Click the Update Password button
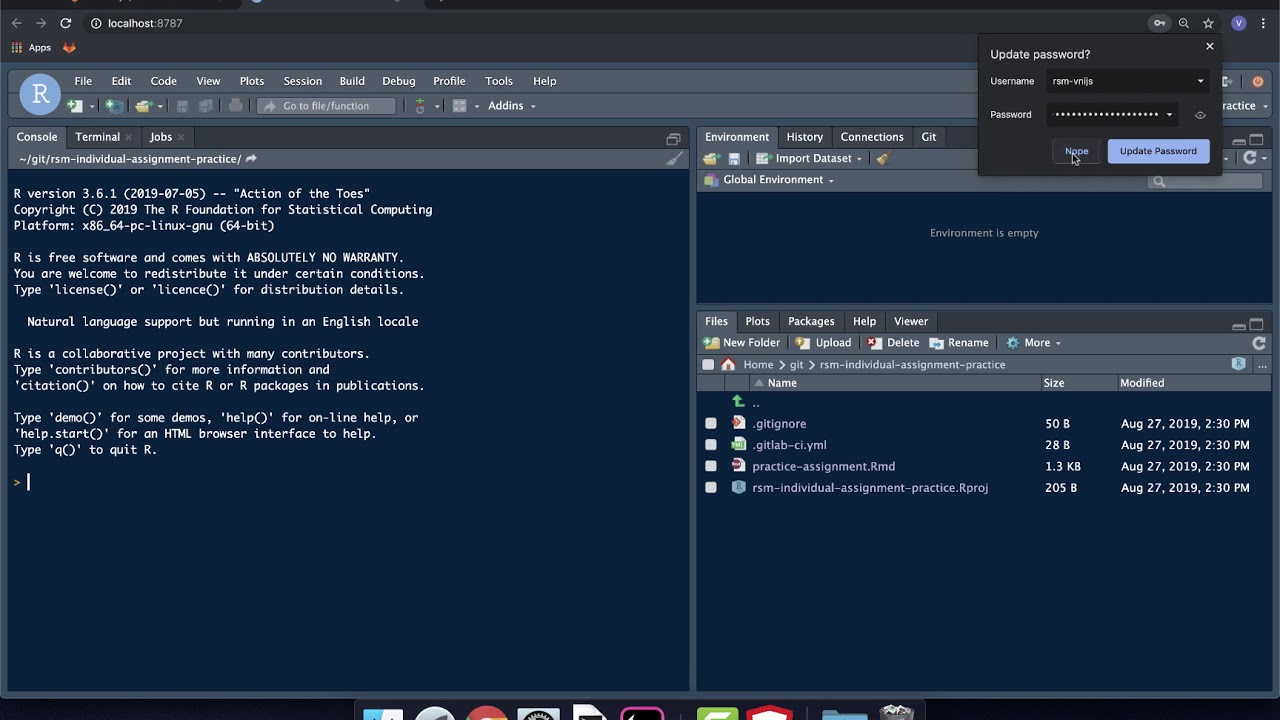 [x=1158, y=151]
